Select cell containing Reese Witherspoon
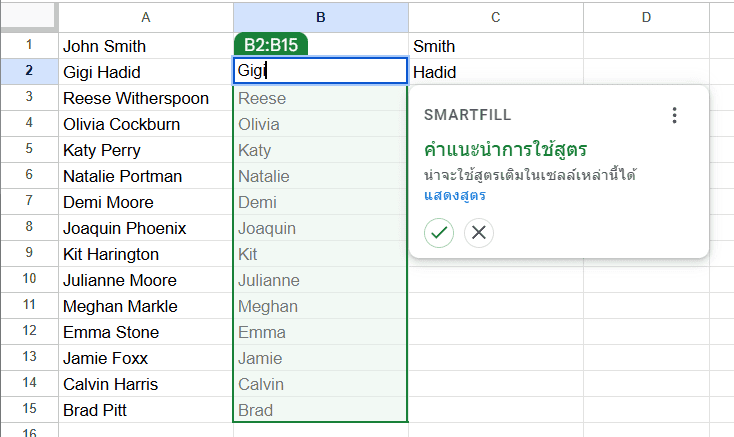Viewport: 734px width, 437px height. (x=146, y=98)
